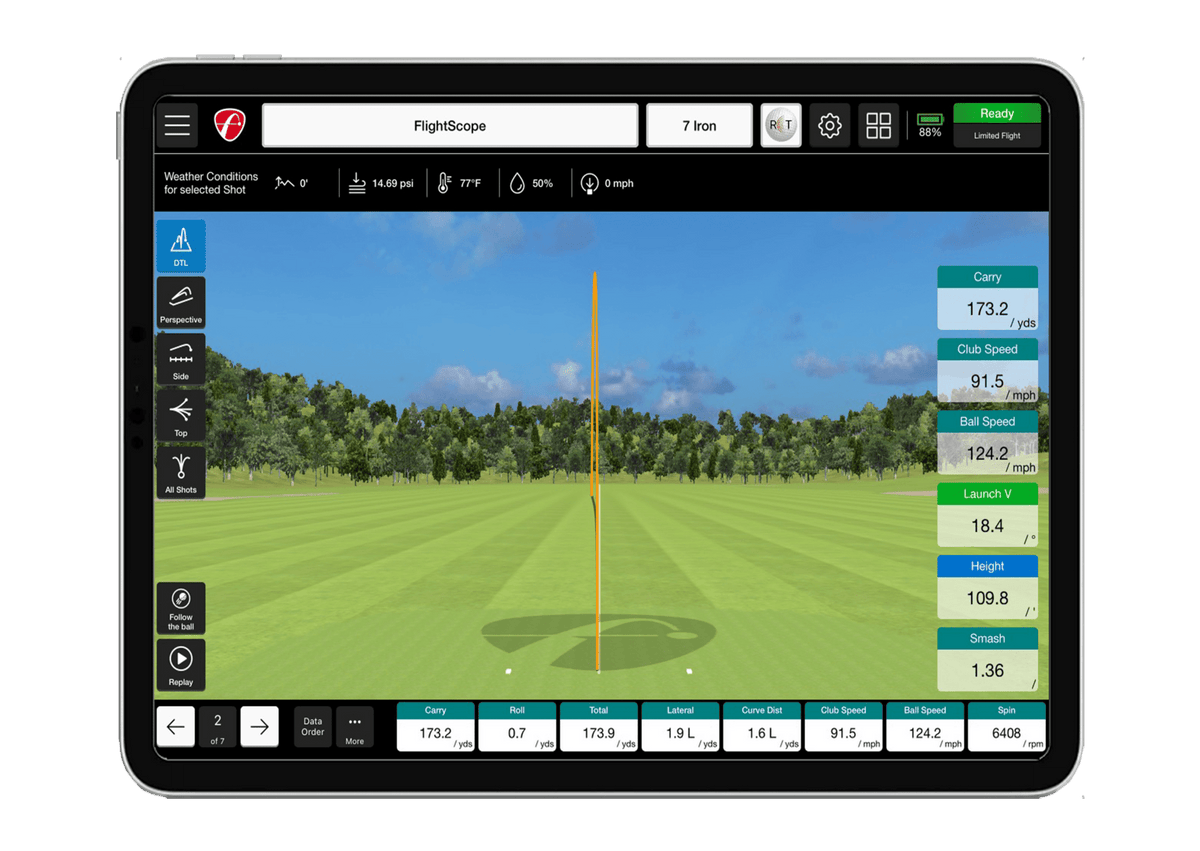Show All Shots view
Screen dimensions: 1200x851
coord(181,473)
